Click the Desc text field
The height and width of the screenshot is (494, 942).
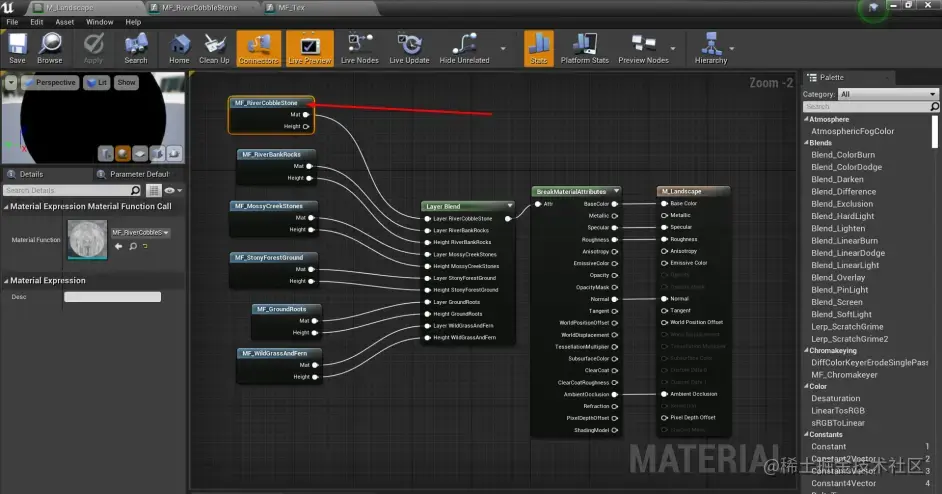(x=112, y=297)
